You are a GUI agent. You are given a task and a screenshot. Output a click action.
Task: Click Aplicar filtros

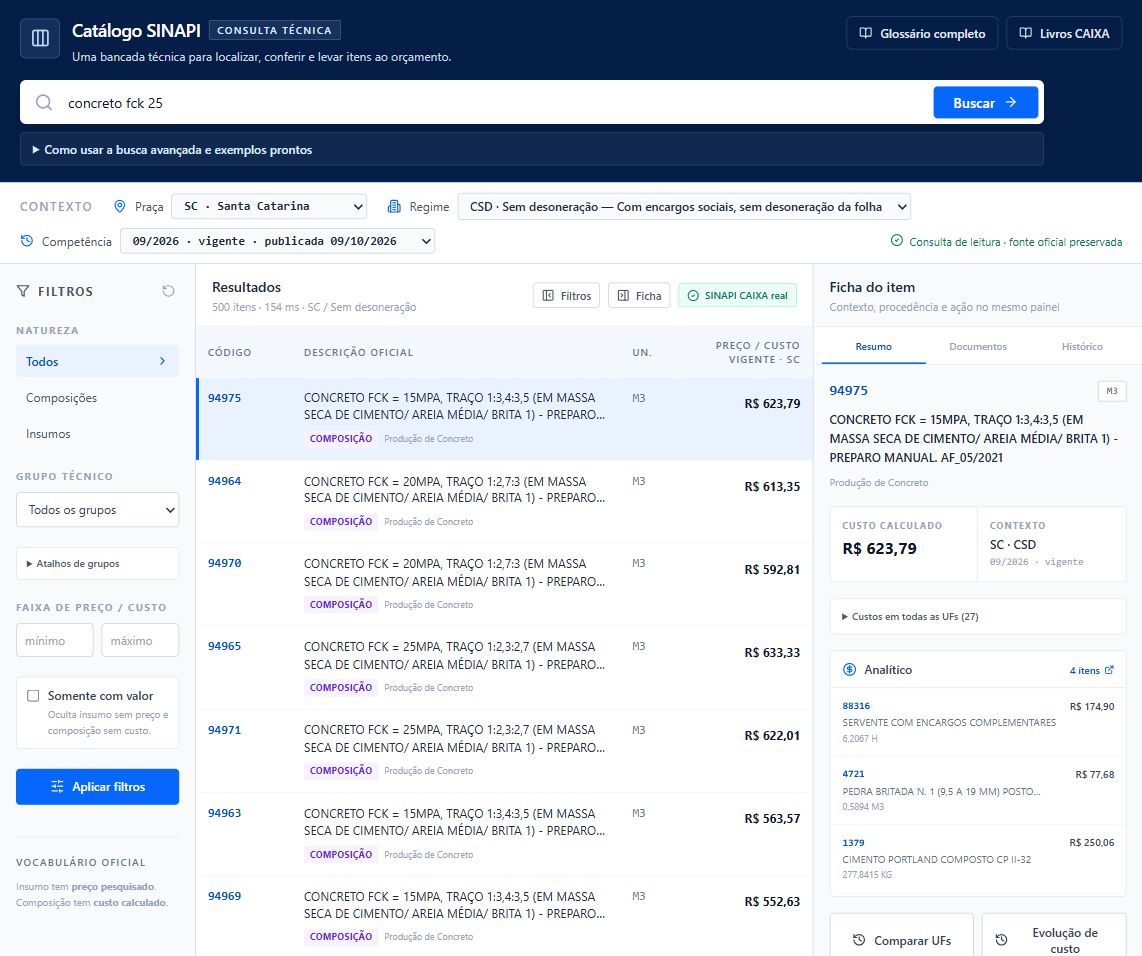click(98, 786)
